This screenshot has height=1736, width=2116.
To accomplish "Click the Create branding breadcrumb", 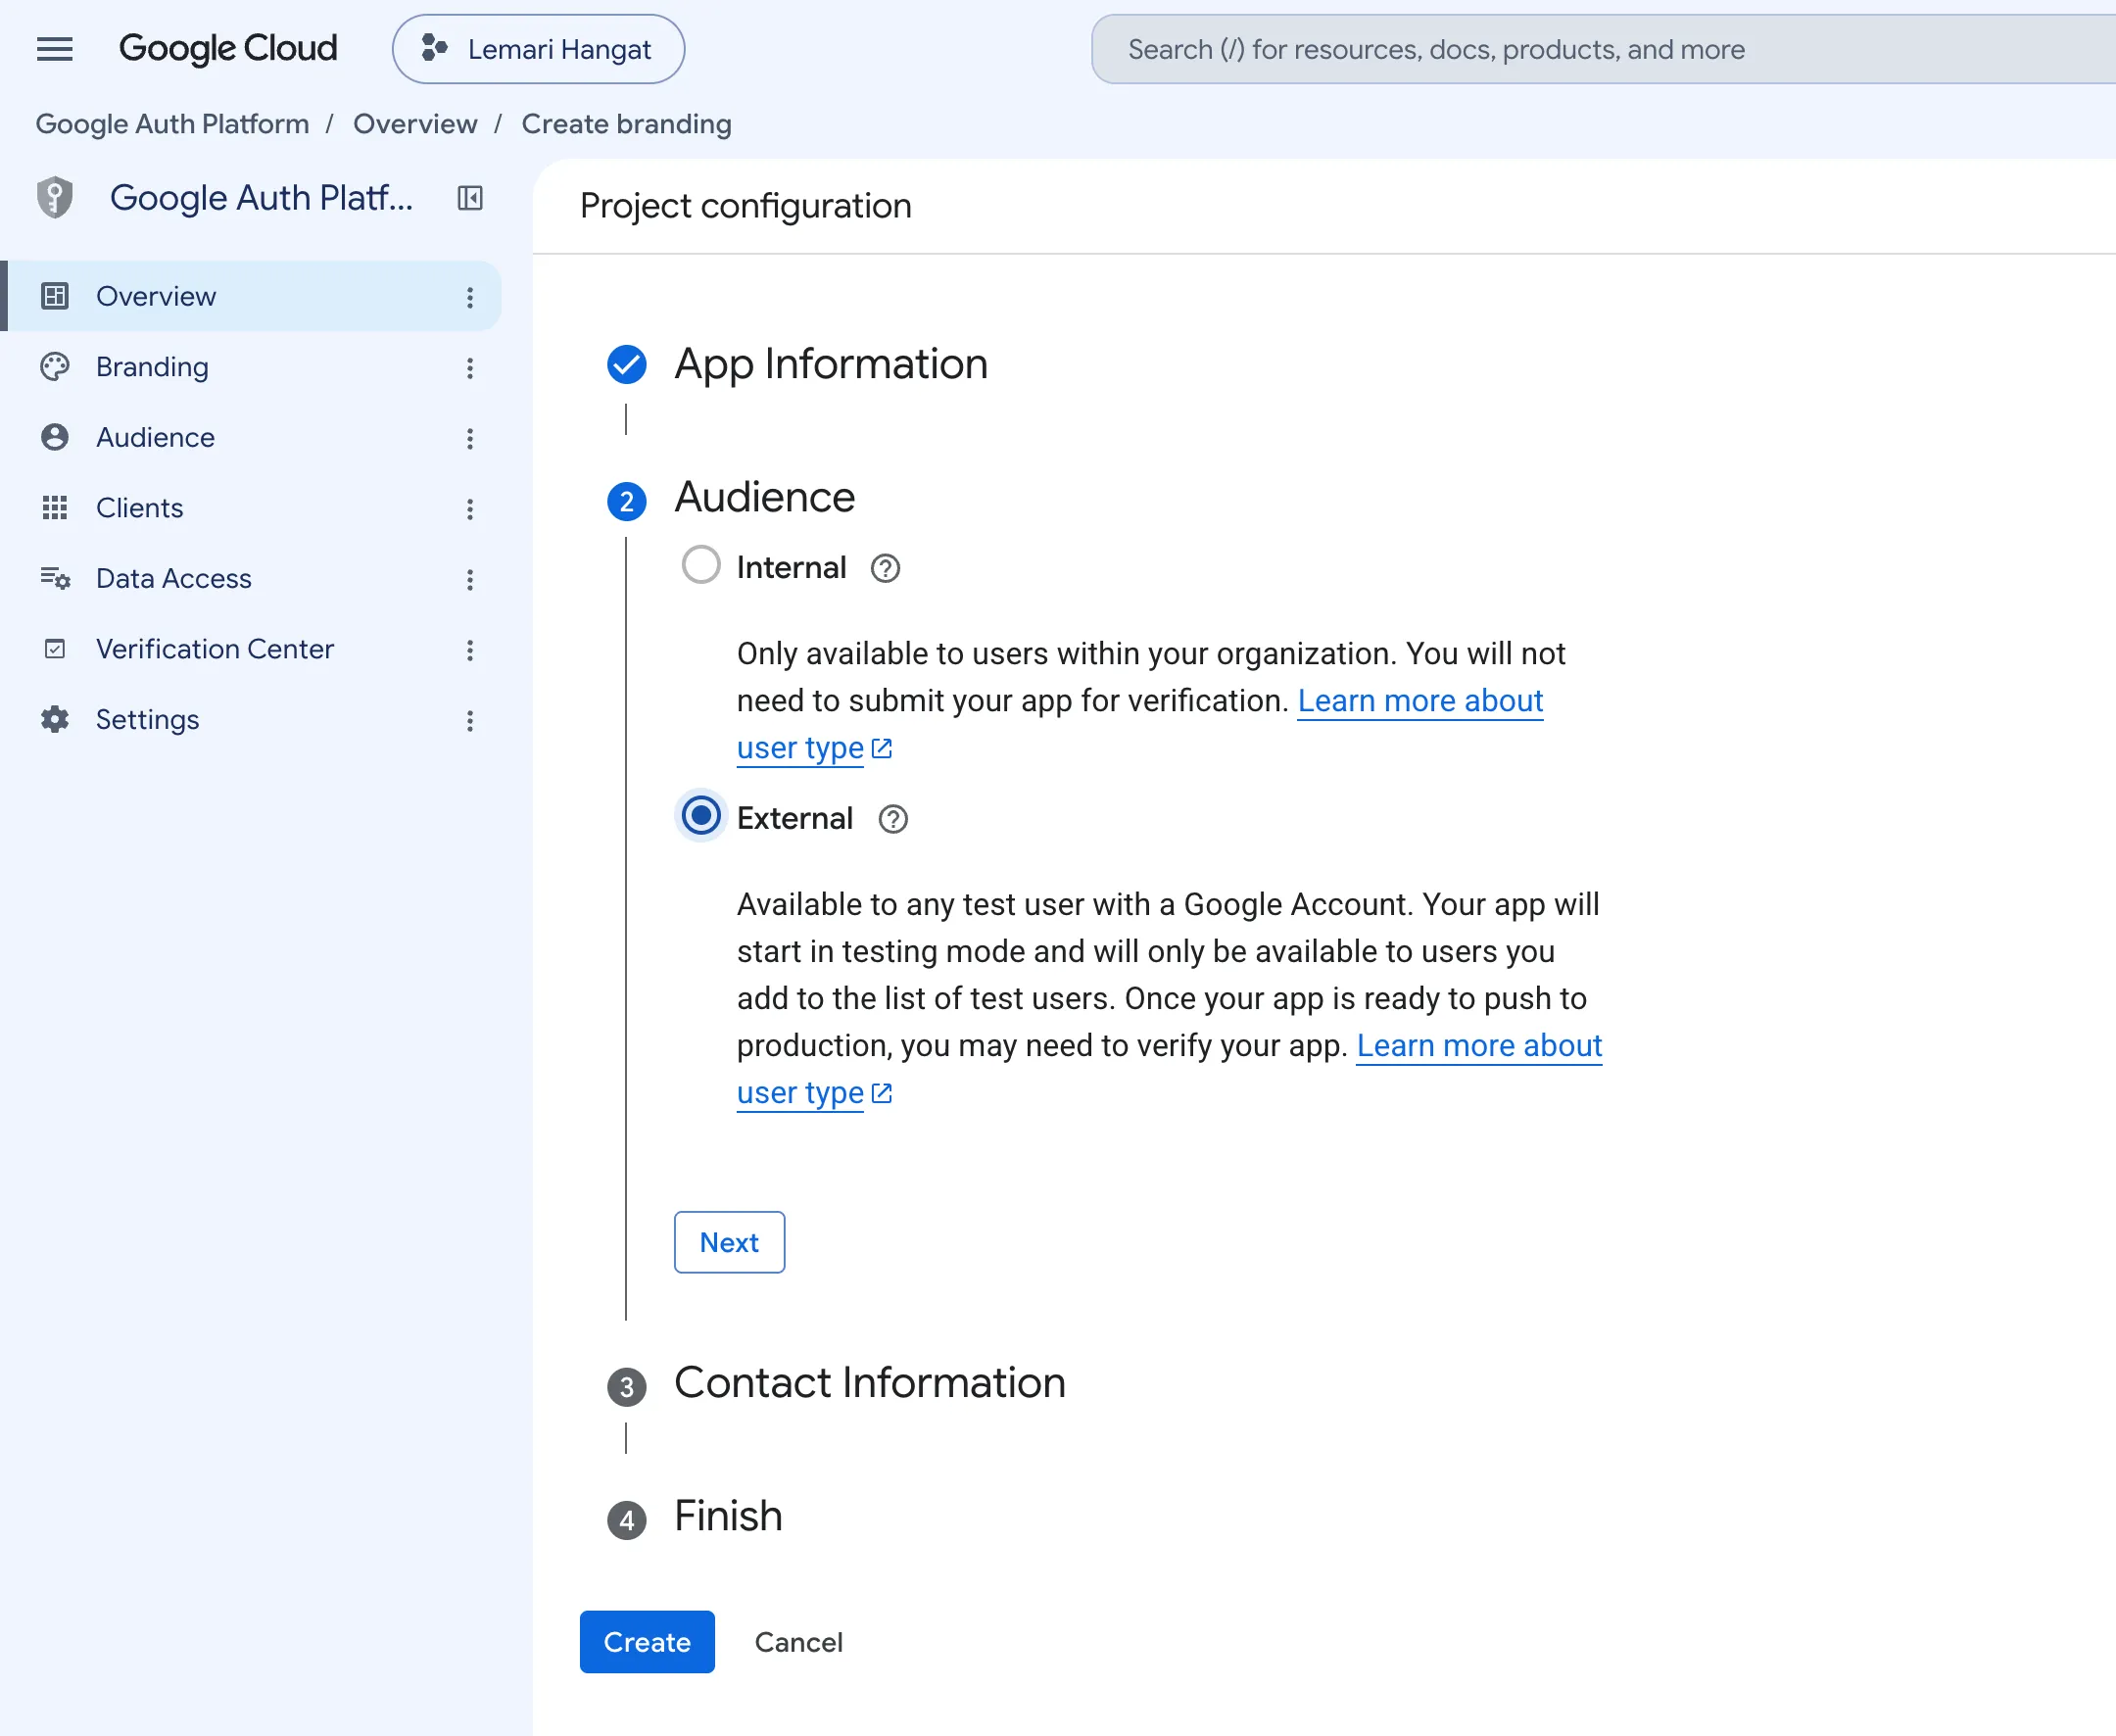I will [x=626, y=124].
